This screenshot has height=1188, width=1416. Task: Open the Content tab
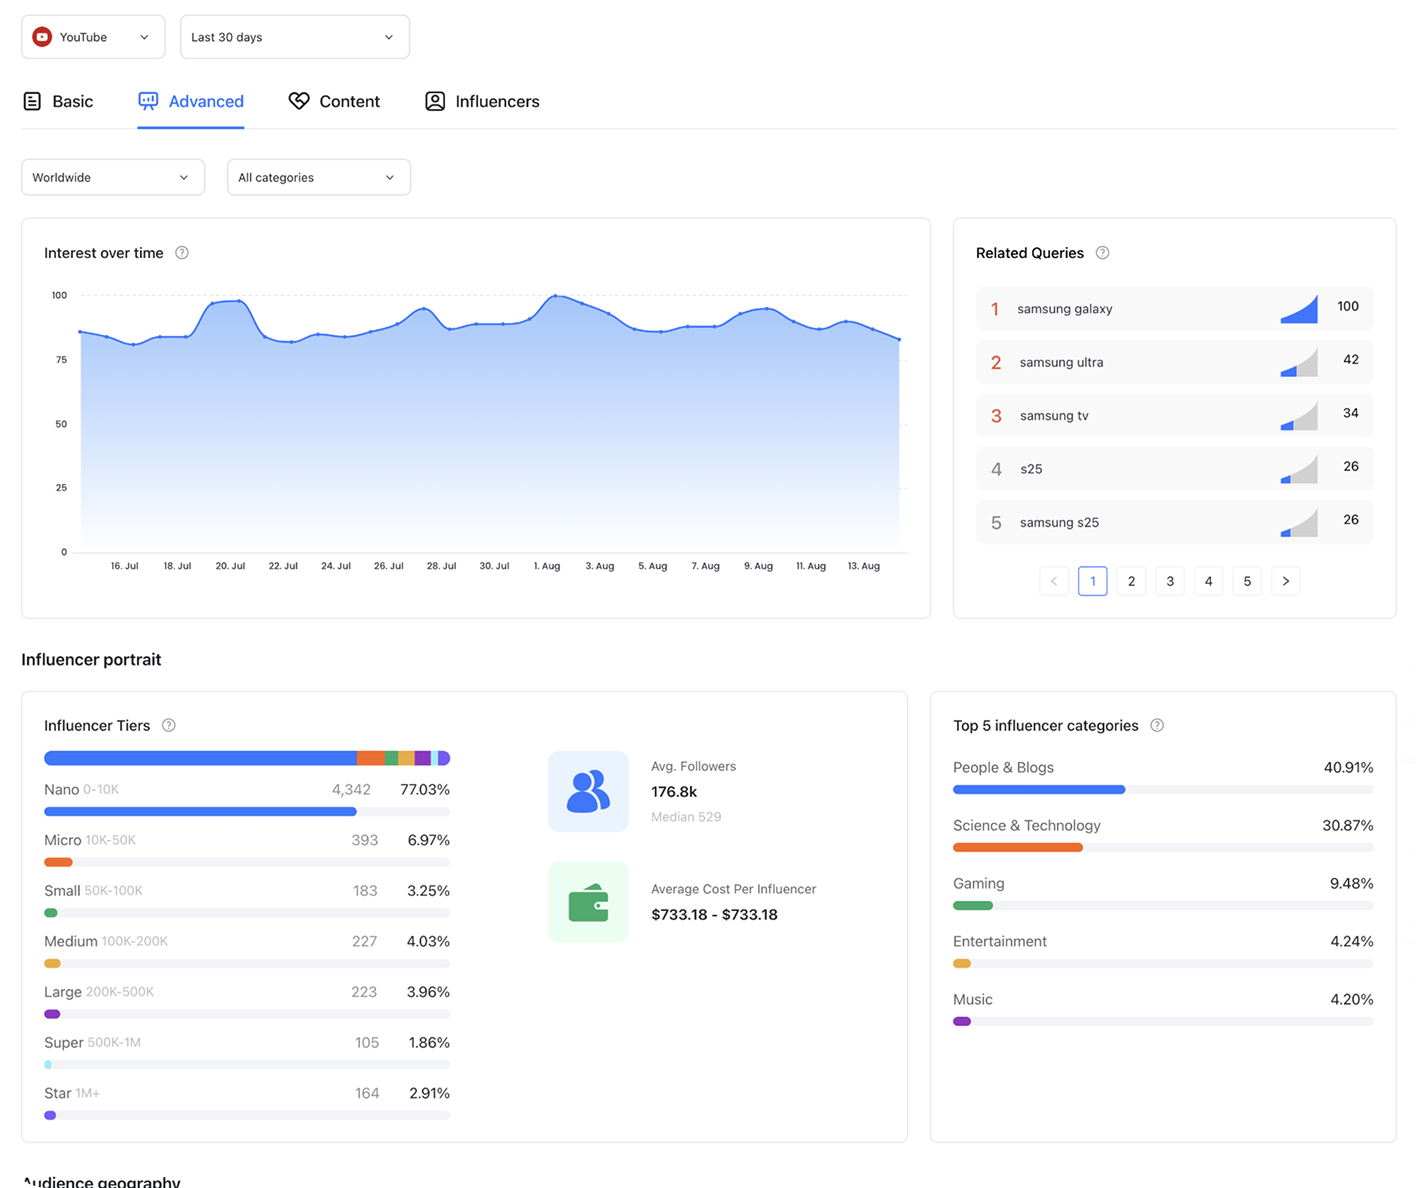click(x=334, y=101)
